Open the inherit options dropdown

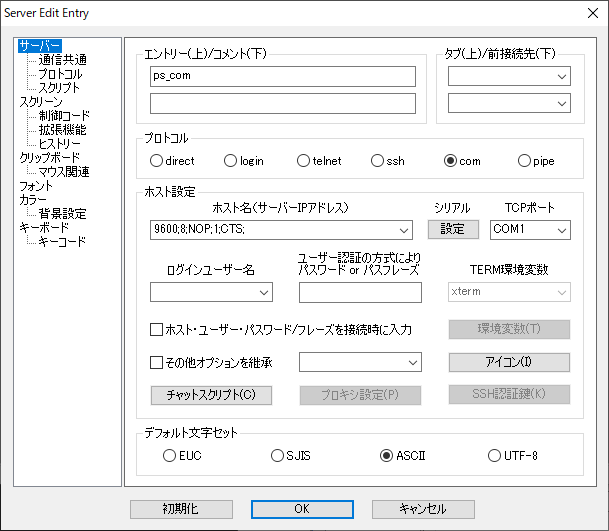point(360,362)
